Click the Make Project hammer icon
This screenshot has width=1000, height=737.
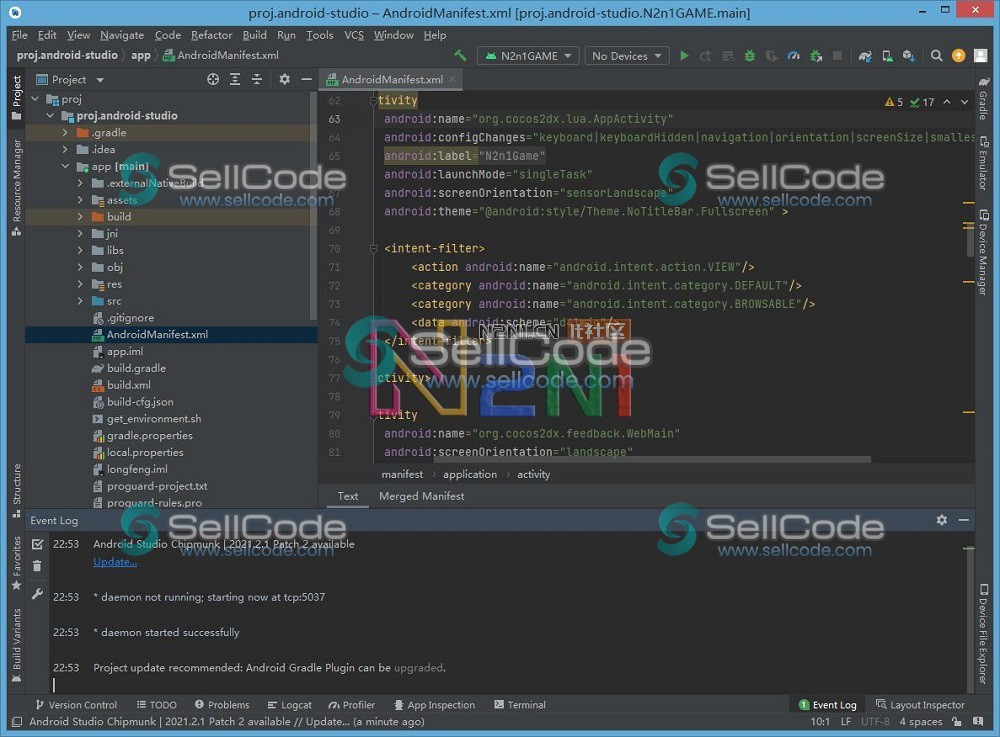click(x=460, y=56)
